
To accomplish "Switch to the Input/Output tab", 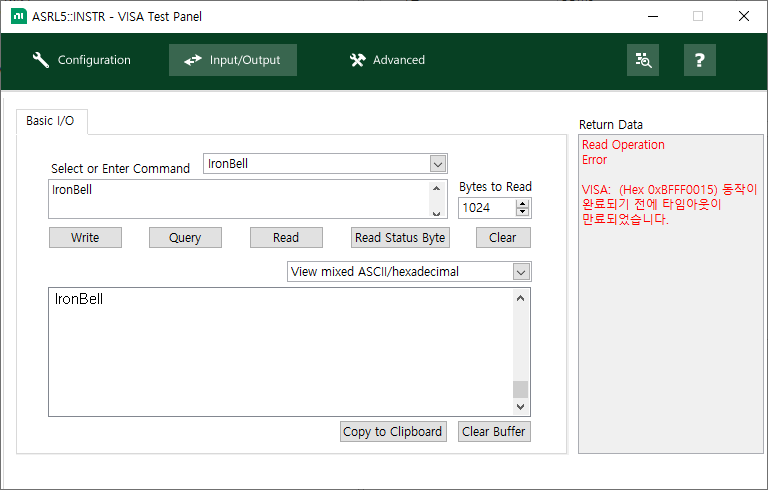I will (x=233, y=60).
